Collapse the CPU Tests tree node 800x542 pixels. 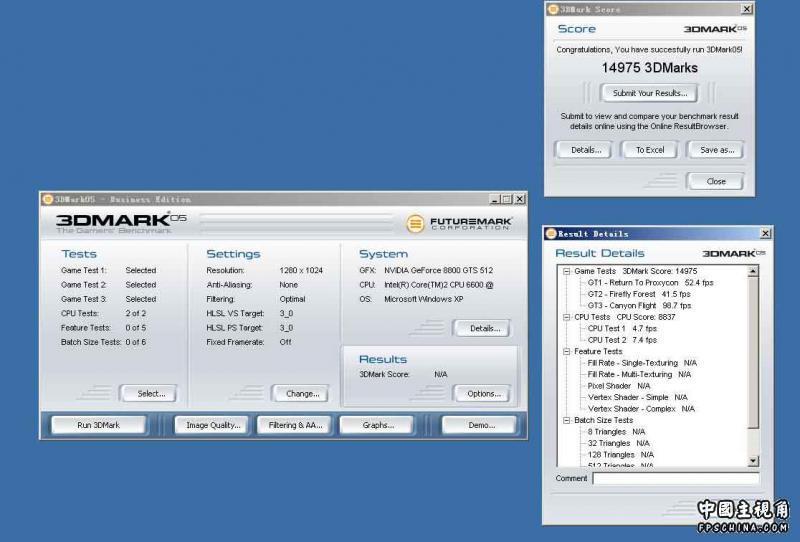click(566, 317)
